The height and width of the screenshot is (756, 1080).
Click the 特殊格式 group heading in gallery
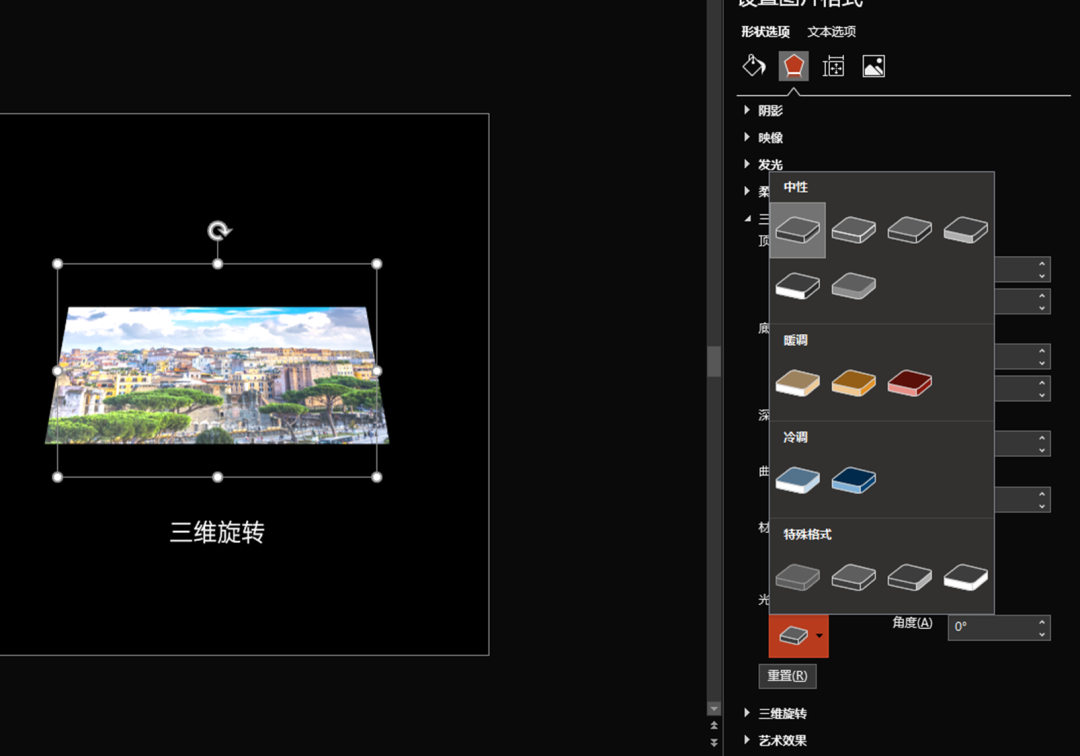click(808, 534)
